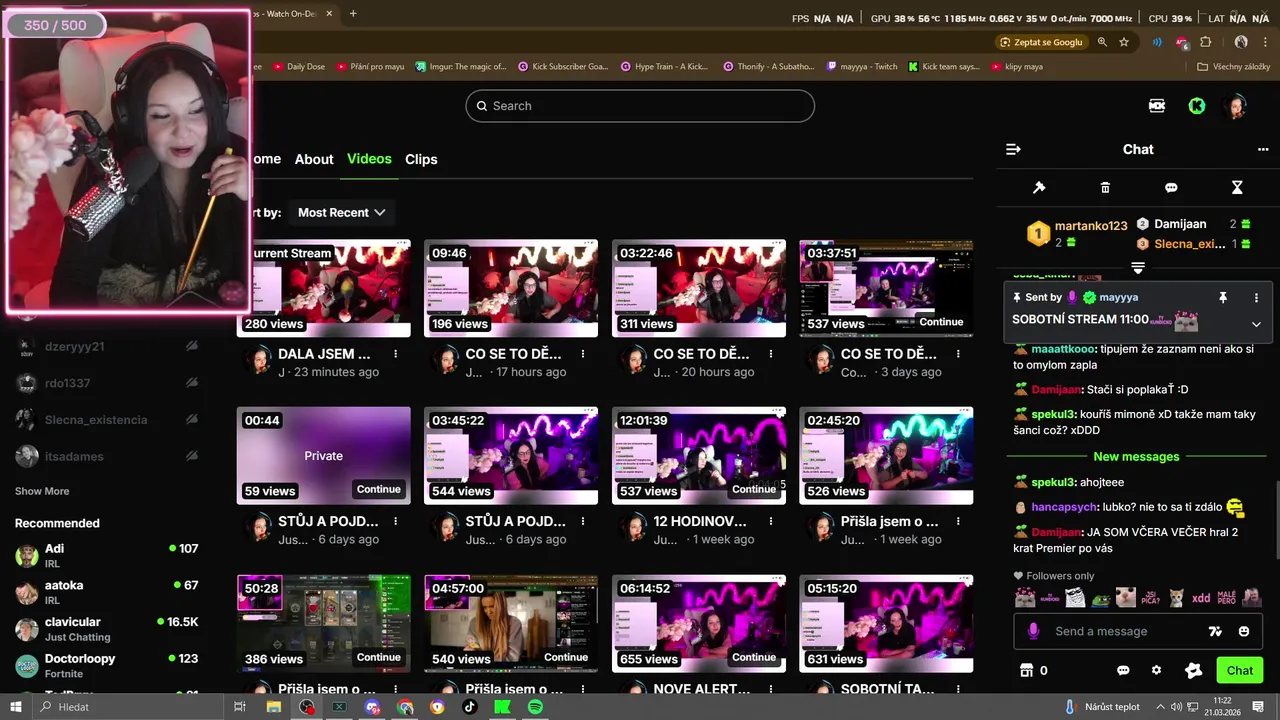Screen dimensions: 1280x720
Task: Open the Most Recent sort dropdown
Action: [341, 212]
